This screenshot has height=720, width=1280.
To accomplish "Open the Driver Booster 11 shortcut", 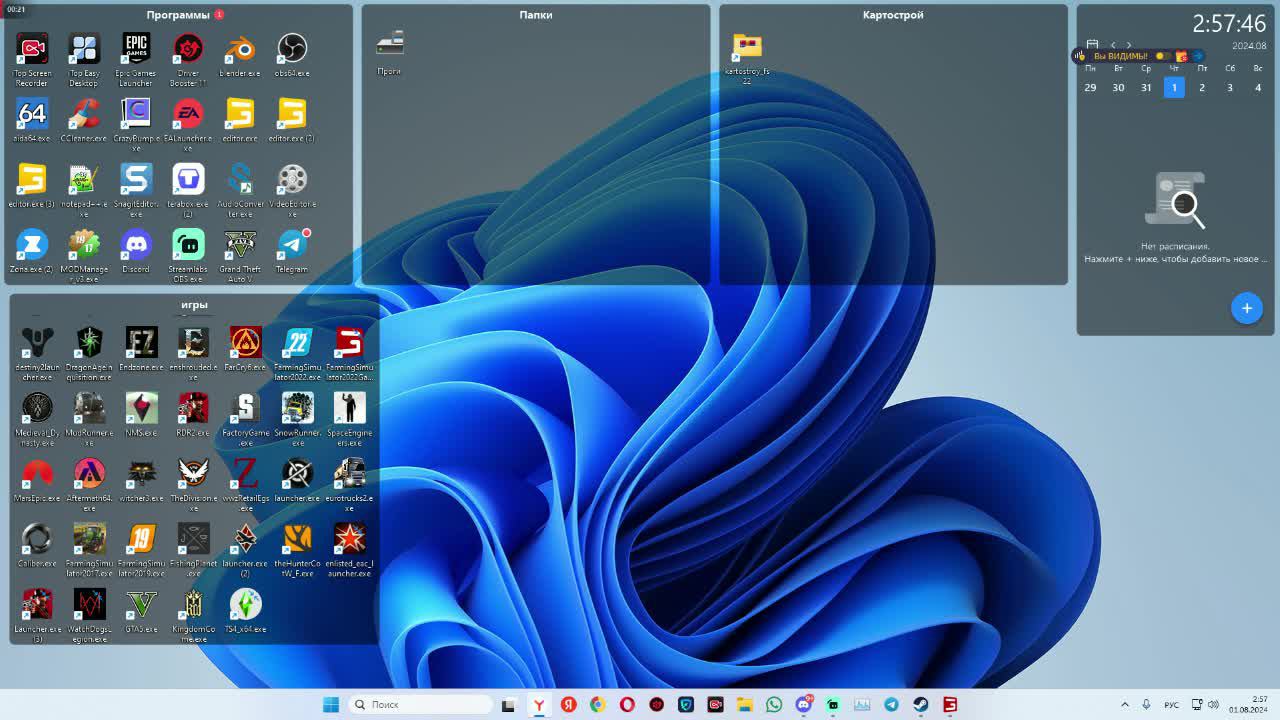I will click(188, 58).
